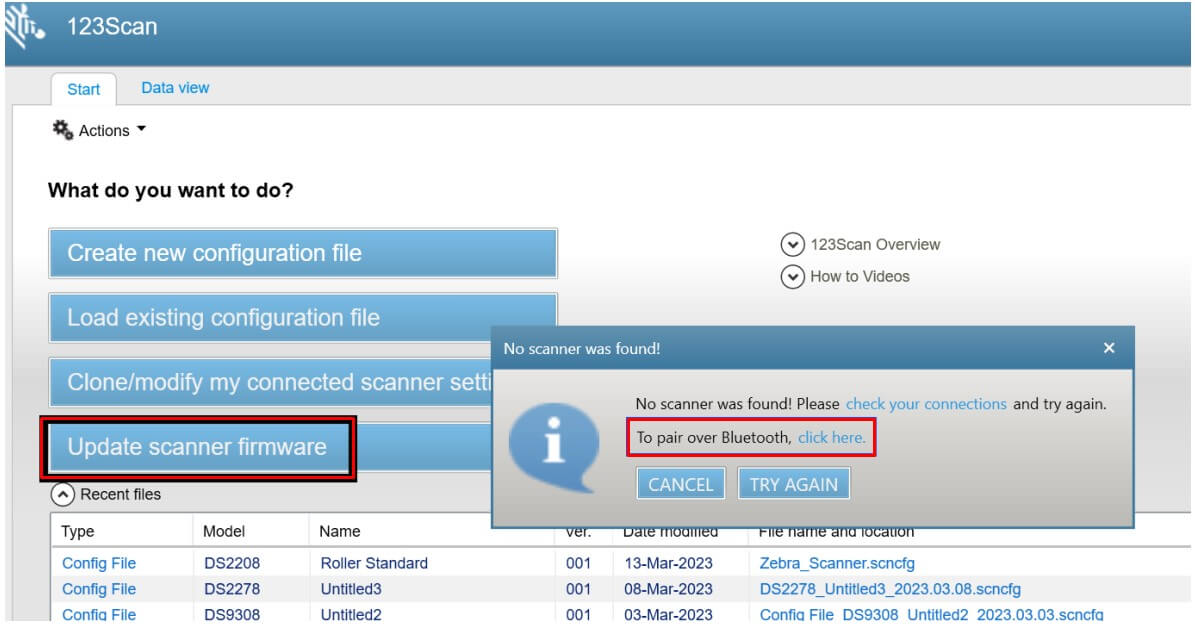Choose Load existing configuration file

click(302, 318)
